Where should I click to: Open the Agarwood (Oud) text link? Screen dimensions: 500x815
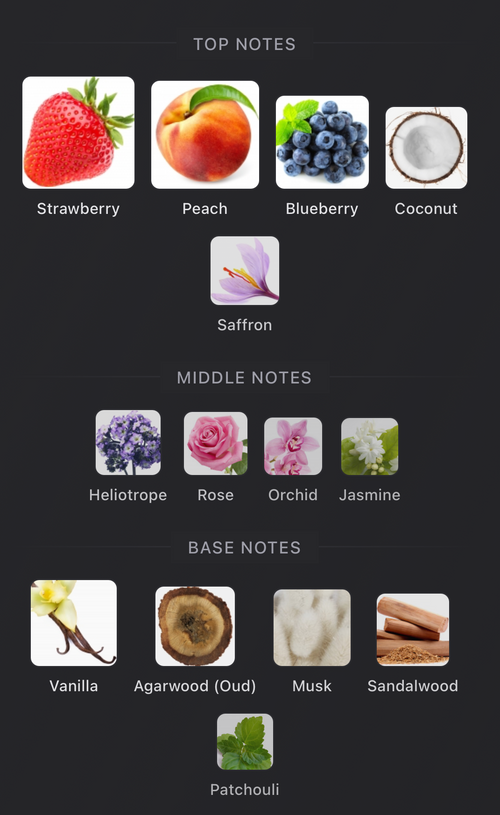pyautogui.click(x=195, y=686)
